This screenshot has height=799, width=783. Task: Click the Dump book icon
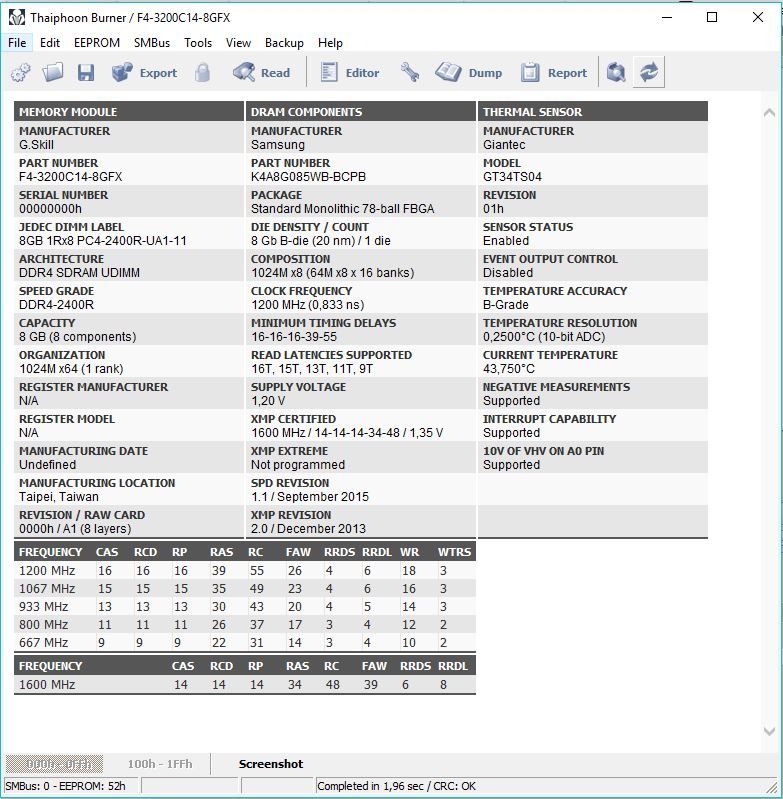[x=448, y=72]
